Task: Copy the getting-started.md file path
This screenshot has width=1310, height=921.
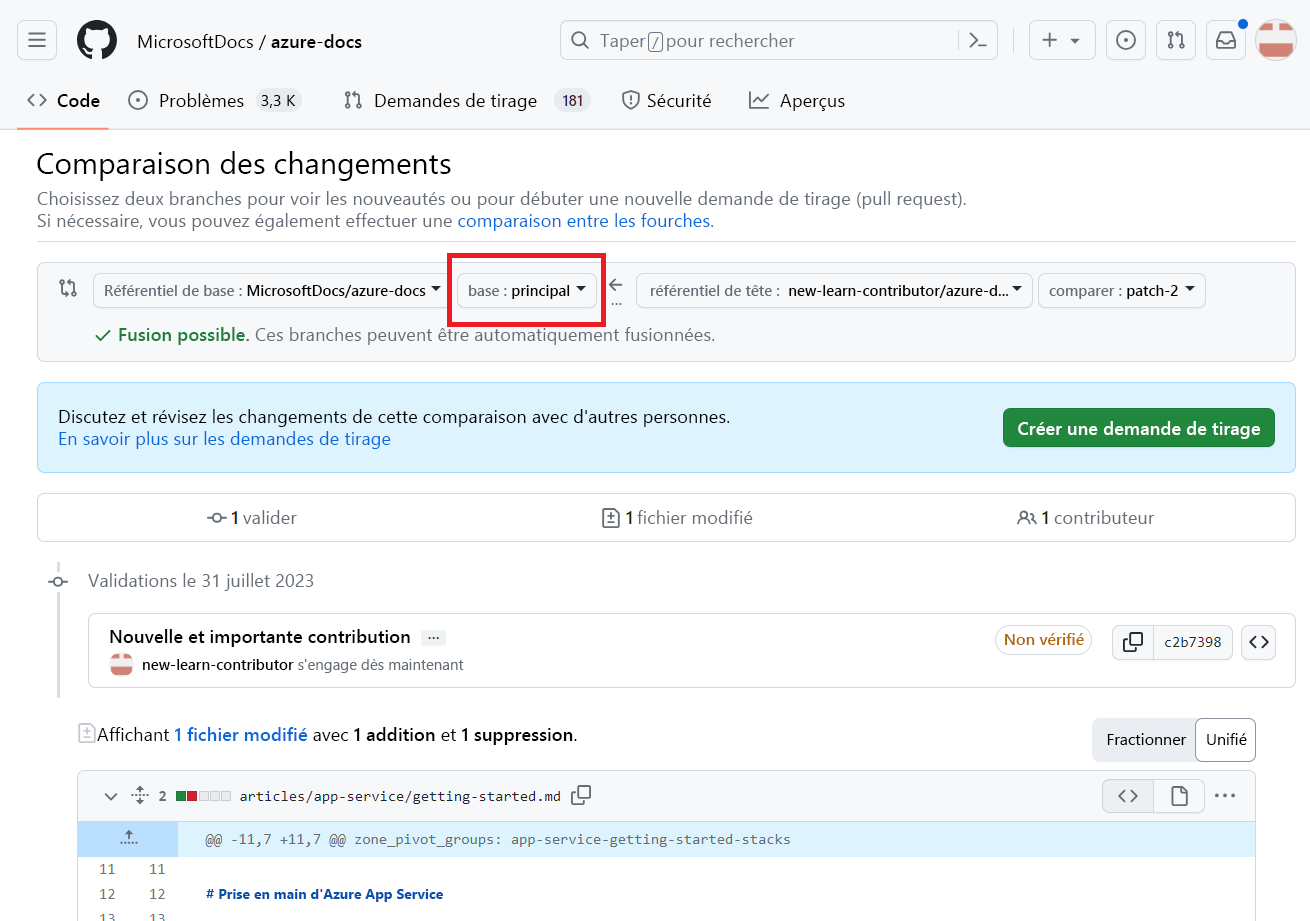Action: (581, 795)
